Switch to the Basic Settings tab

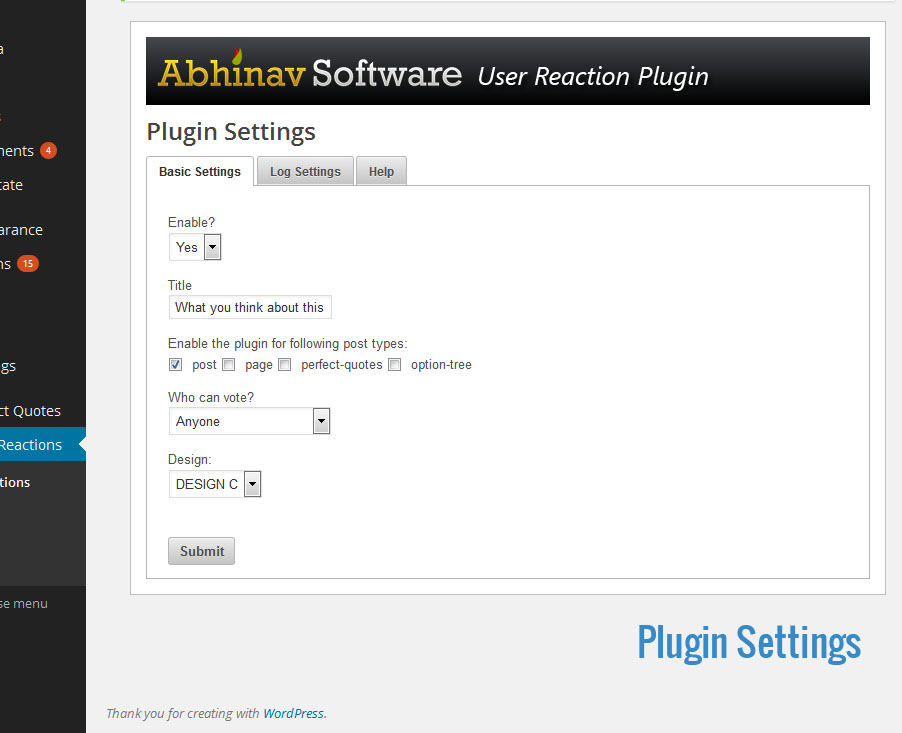pyautogui.click(x=200, y=172)
